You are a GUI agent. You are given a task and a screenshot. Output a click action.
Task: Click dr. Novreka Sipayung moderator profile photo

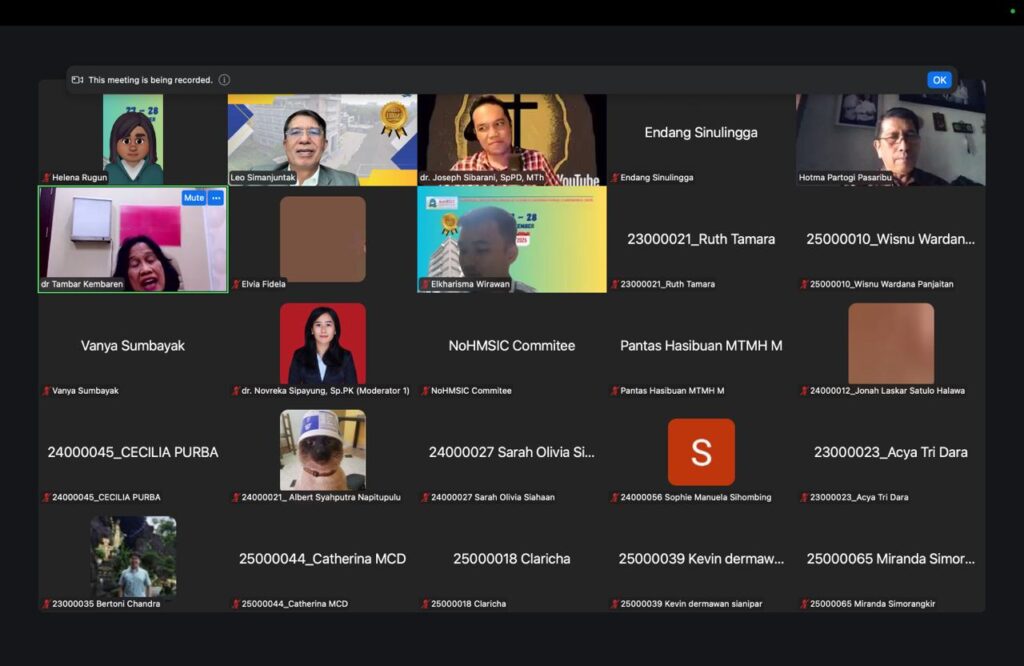click(x=322, y=344)
